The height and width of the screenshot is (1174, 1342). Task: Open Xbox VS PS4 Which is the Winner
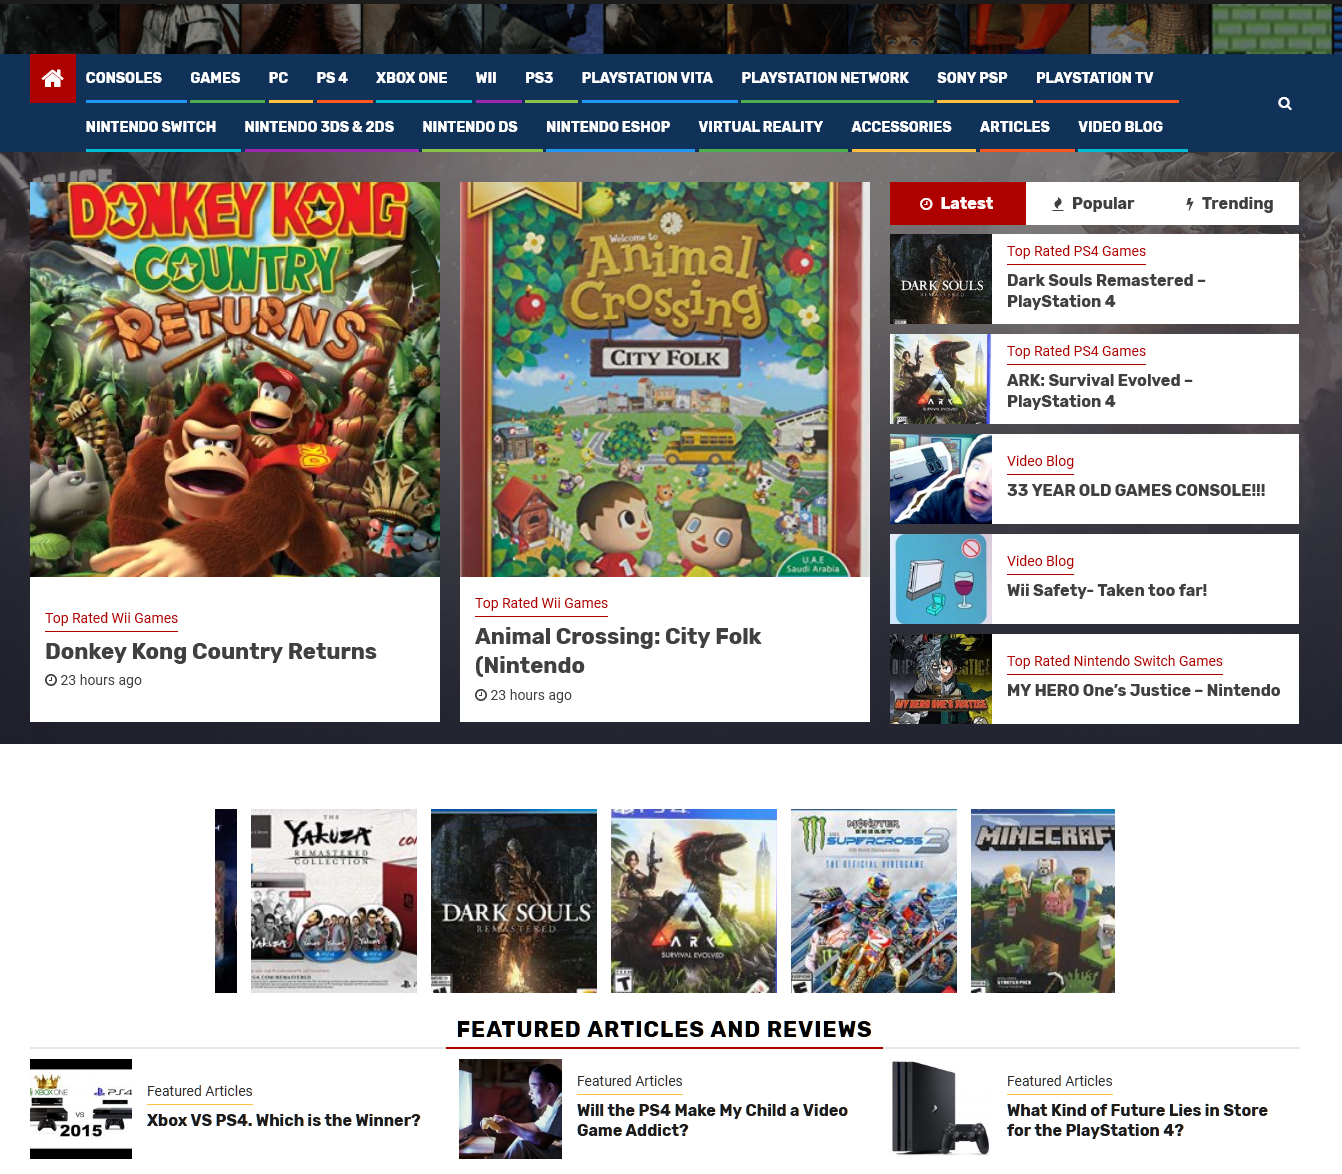point(284,1120)
